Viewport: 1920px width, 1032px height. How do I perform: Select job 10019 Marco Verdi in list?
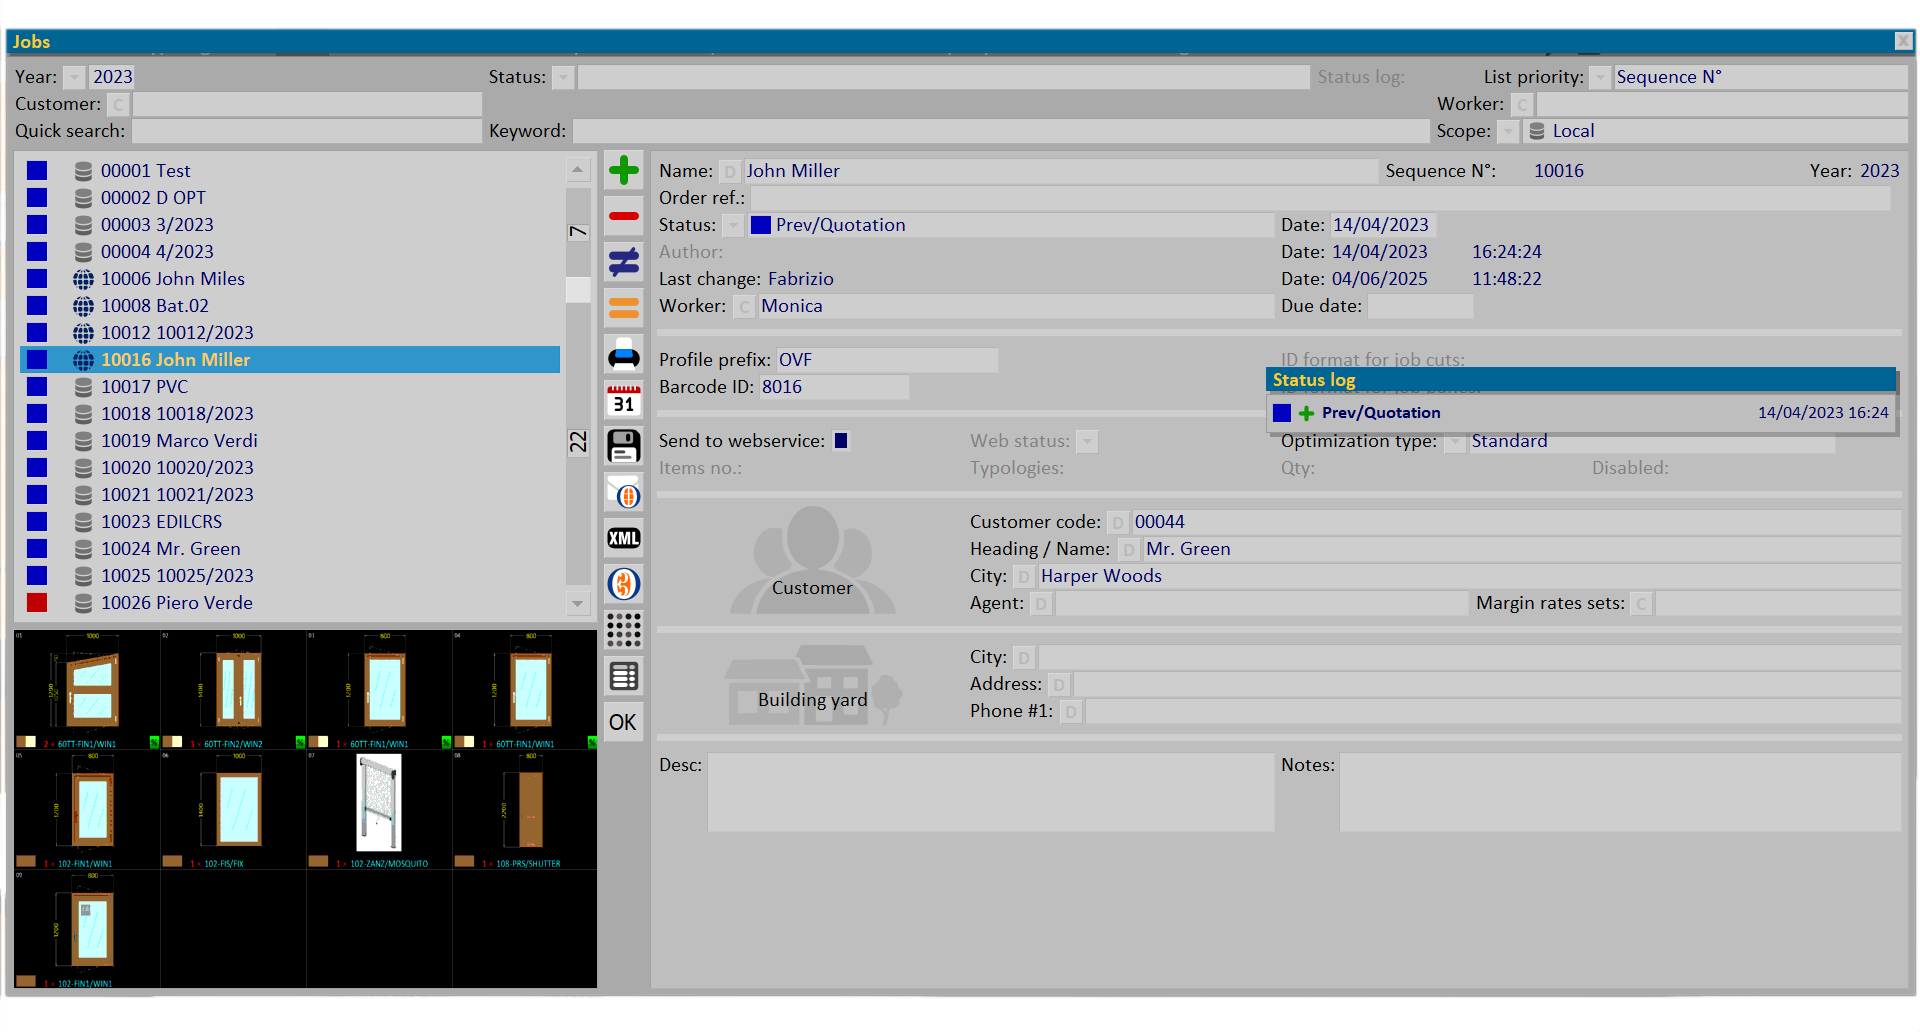point(179,441)
